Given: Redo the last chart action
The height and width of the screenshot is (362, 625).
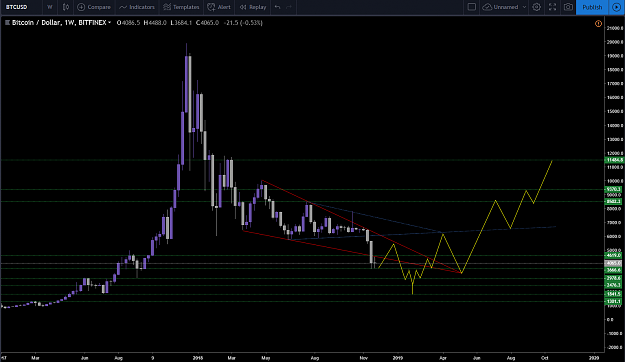Looking at the screenshot, I should click(289, 7).
